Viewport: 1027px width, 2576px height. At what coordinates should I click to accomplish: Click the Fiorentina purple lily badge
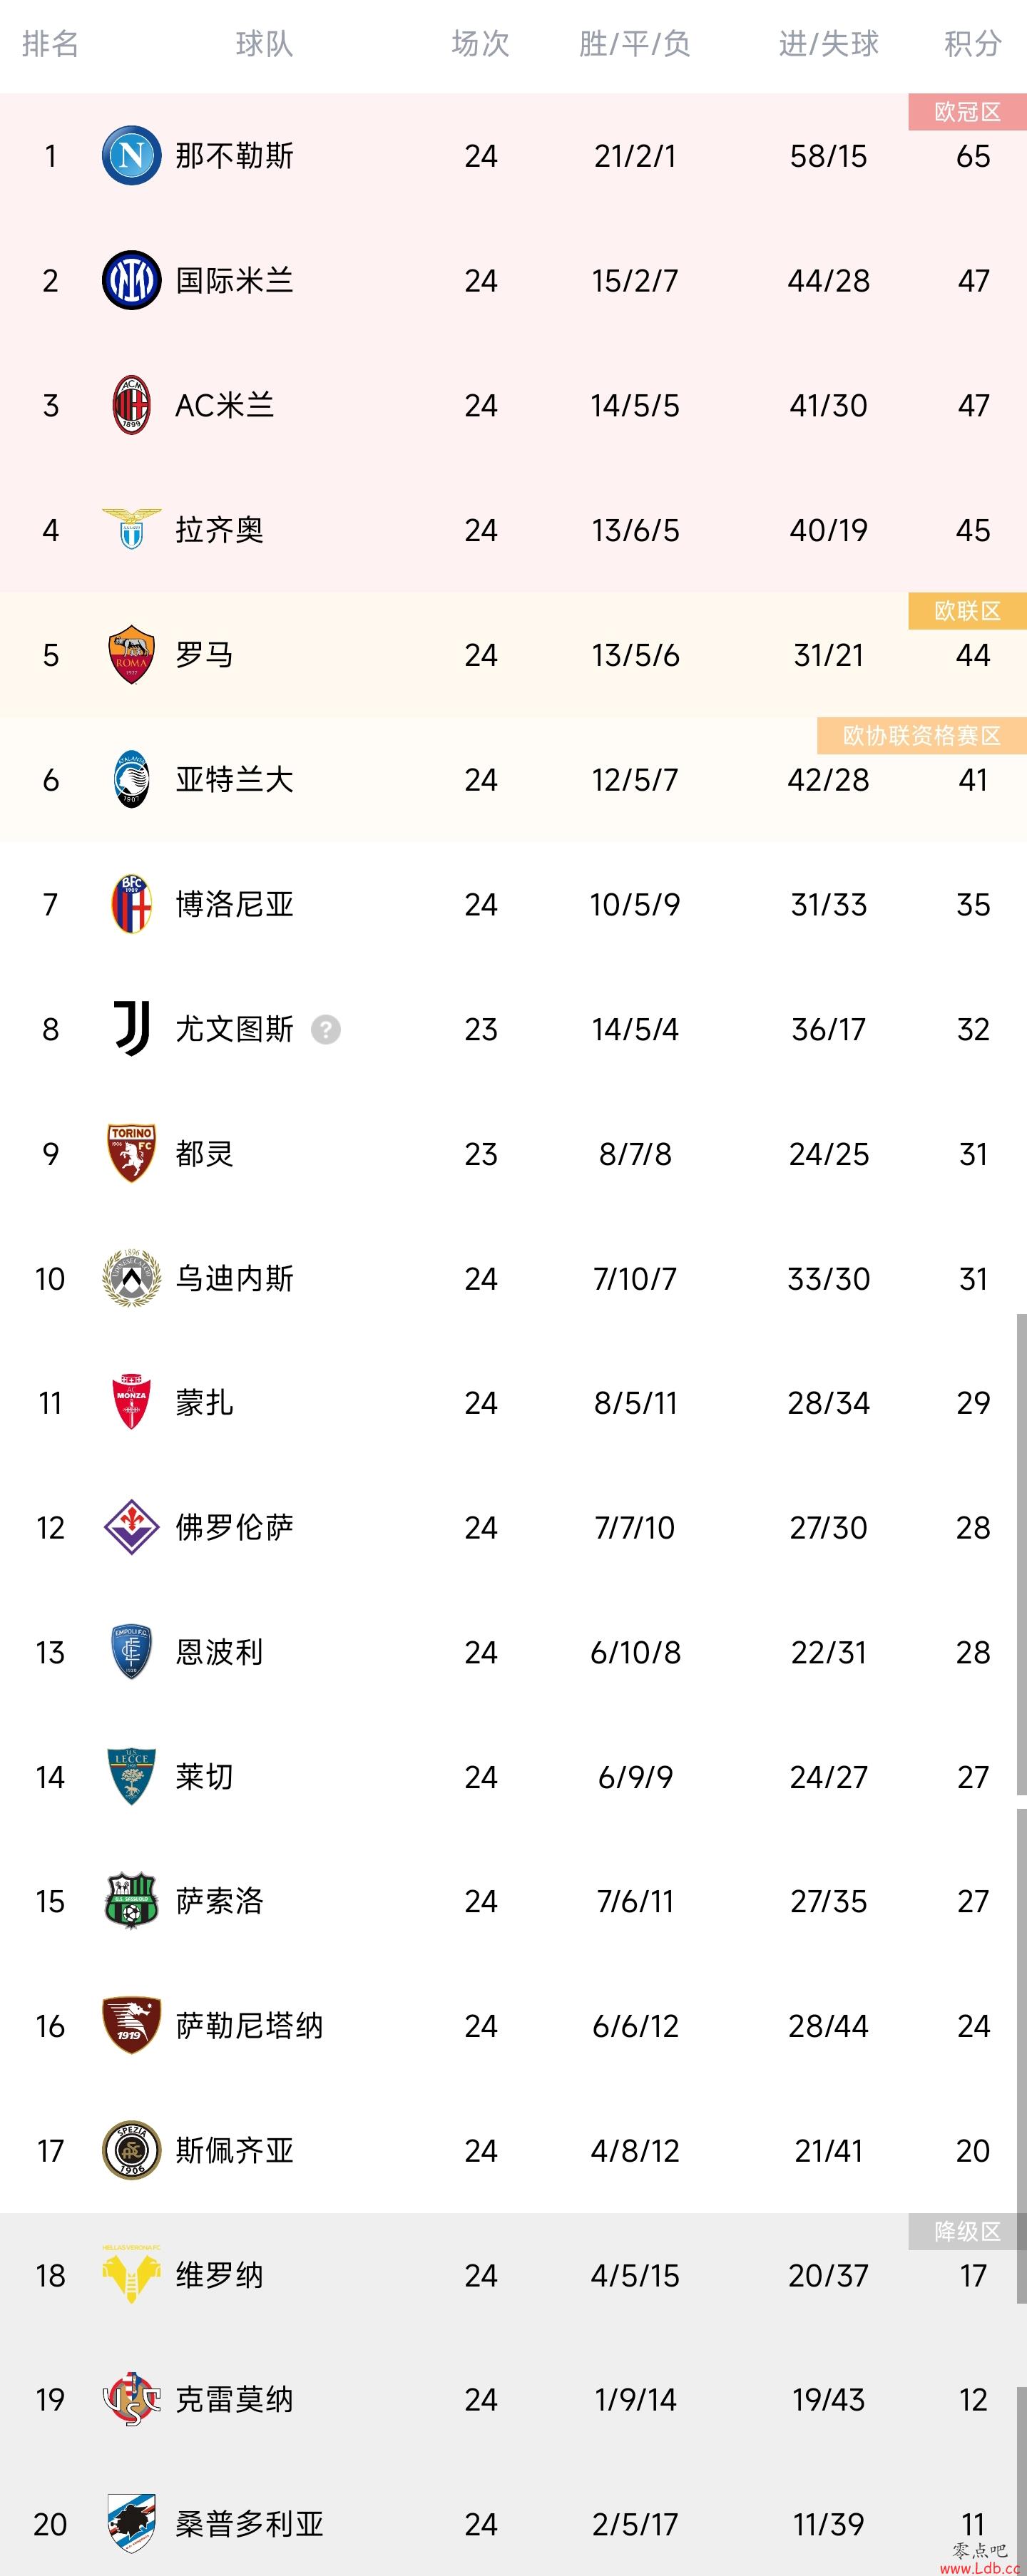click(131, 1527)
